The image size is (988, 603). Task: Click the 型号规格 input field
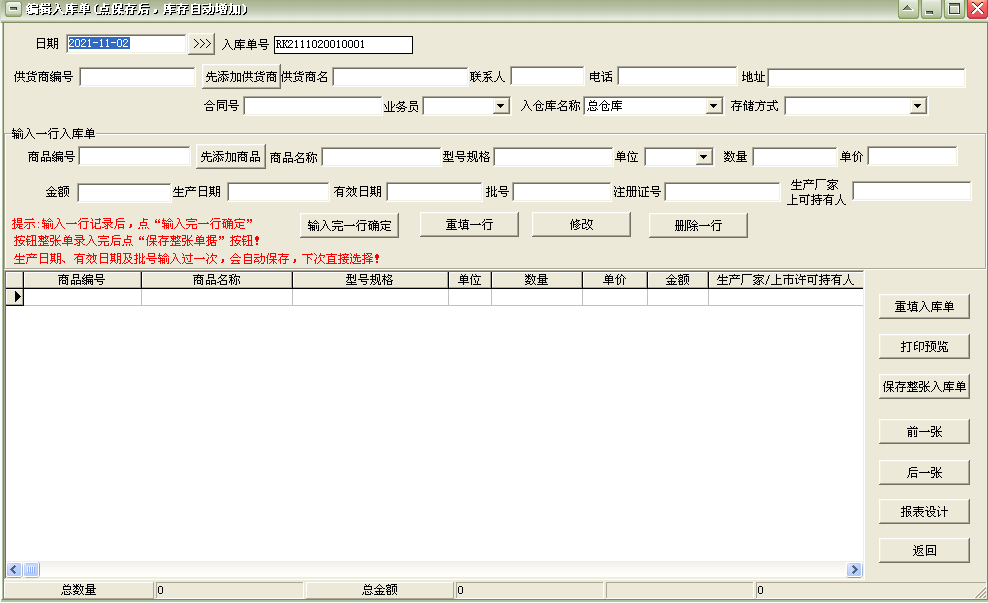(553, 157)
